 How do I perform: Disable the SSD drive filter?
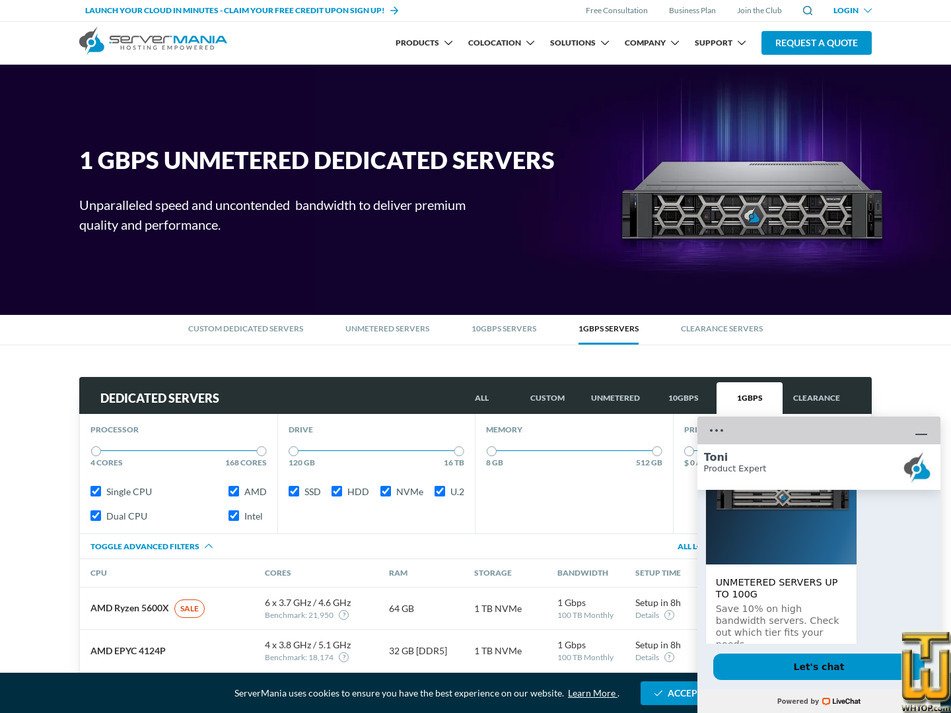[x=294, y=491]
